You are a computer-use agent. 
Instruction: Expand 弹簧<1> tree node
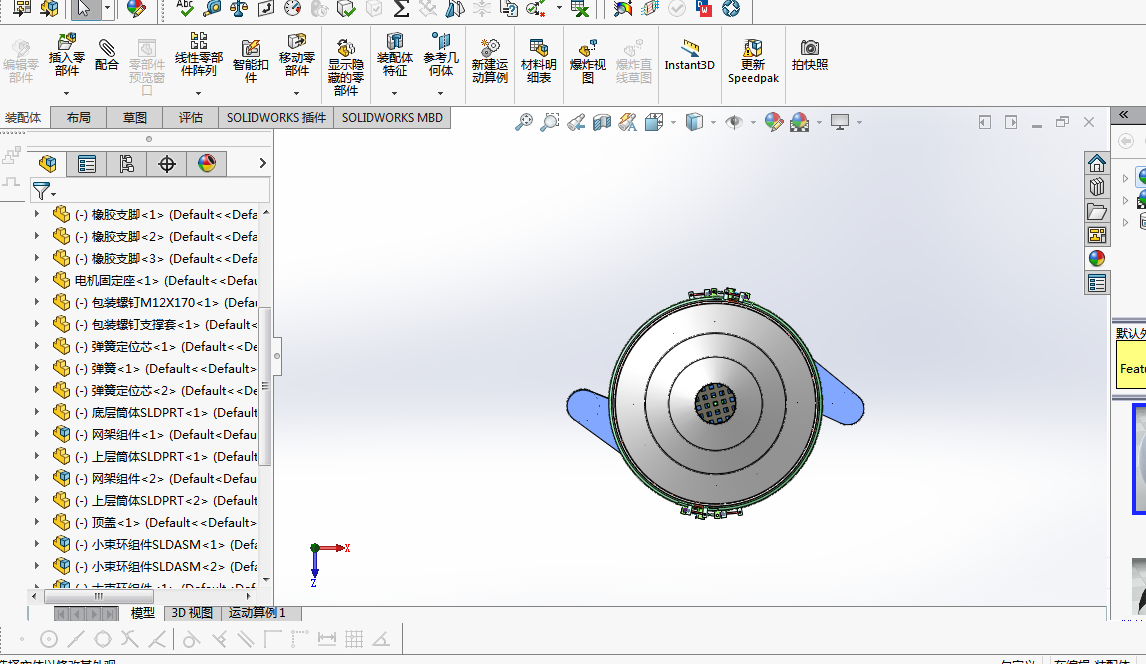coord(37,368)
